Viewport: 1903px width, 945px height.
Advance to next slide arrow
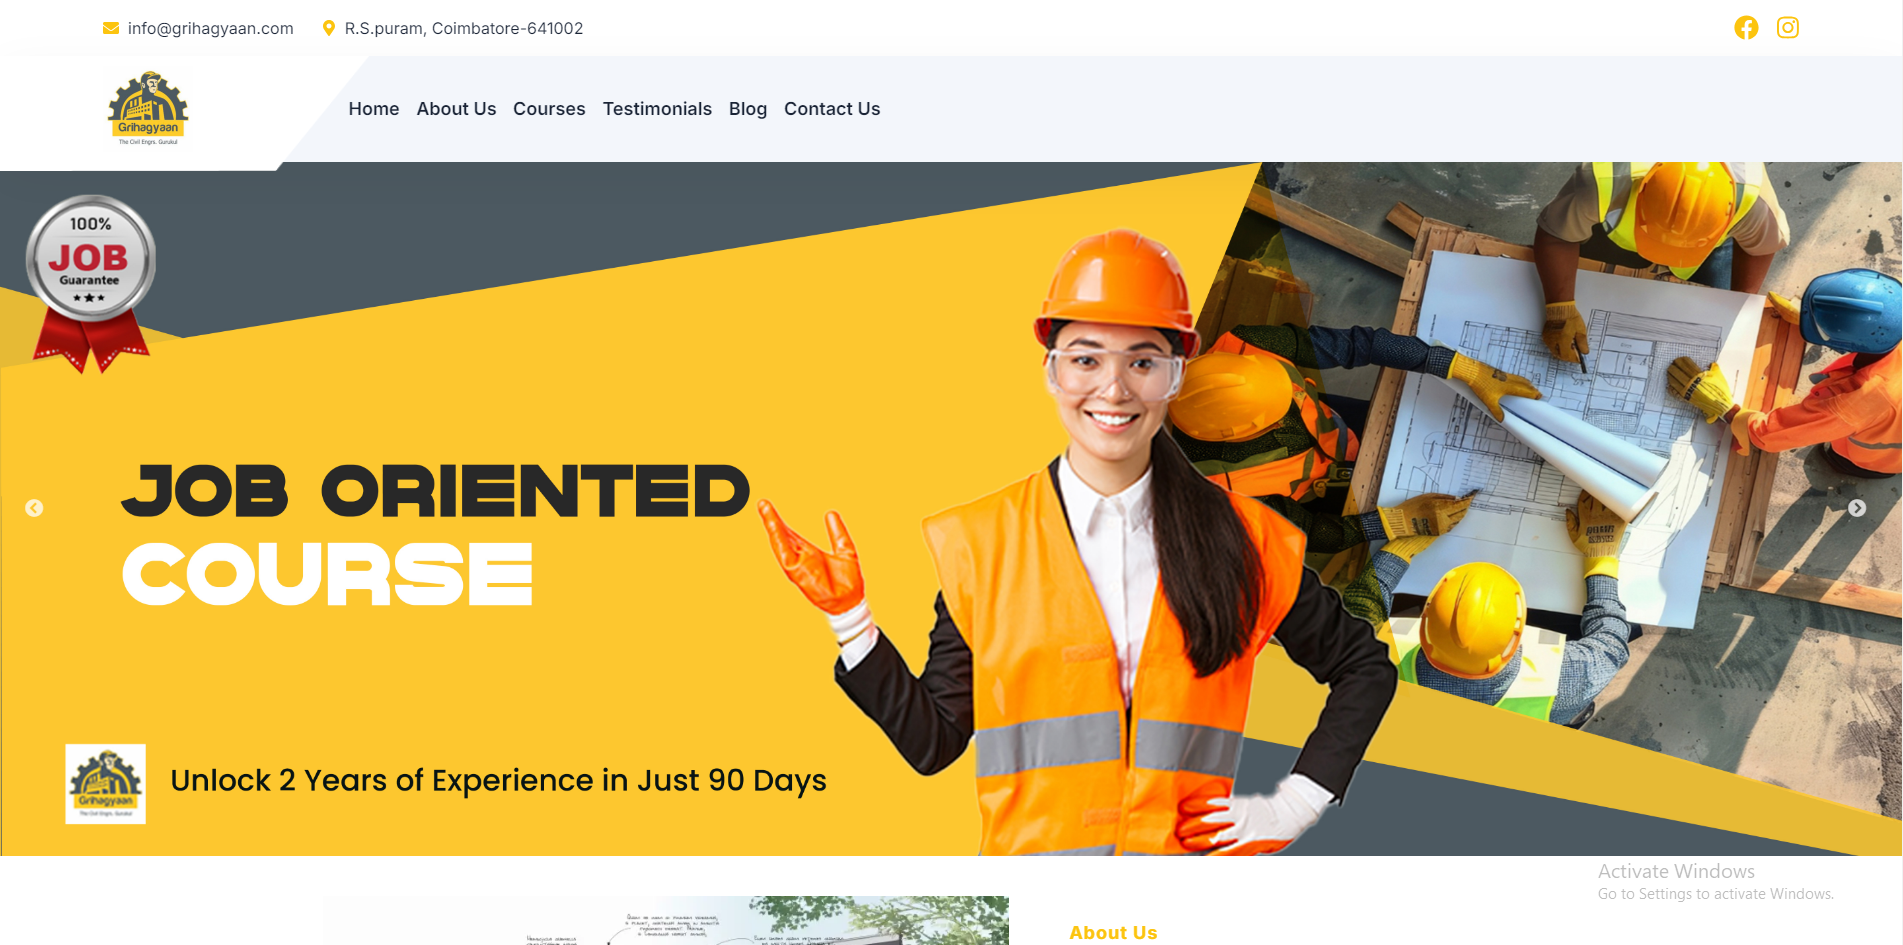click(1857, 508)
